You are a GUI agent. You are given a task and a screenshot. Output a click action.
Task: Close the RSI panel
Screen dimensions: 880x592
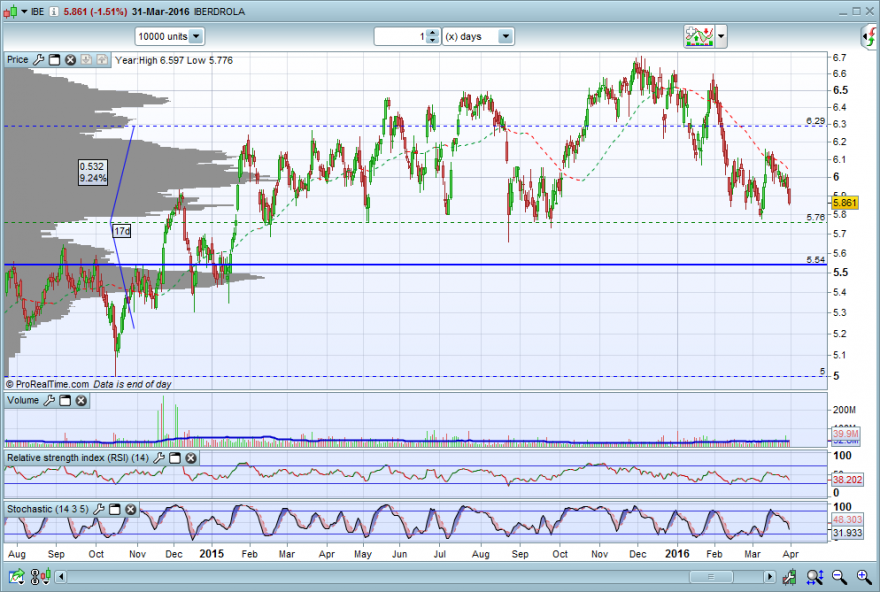(191, 458)
